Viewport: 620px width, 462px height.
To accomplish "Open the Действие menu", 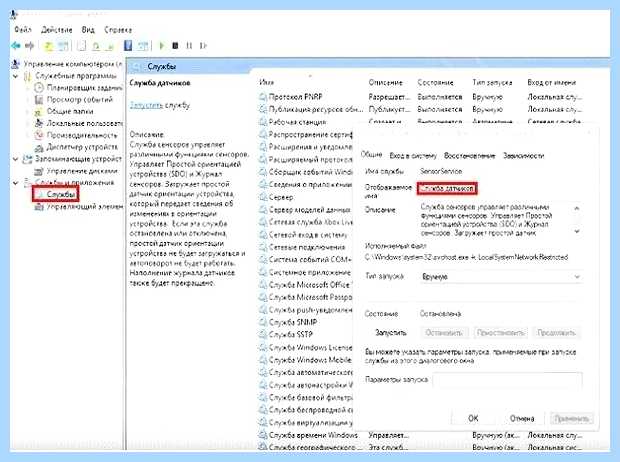I will (x=57, y=30).
